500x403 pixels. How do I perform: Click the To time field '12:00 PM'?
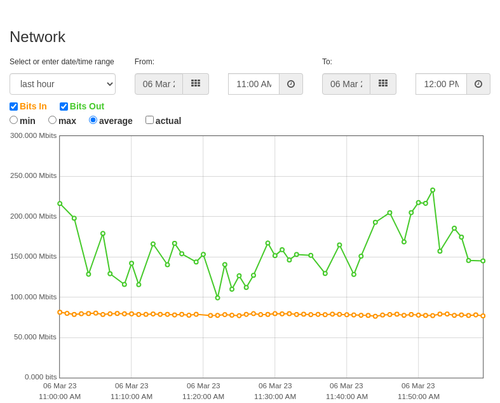click(441, 84)
